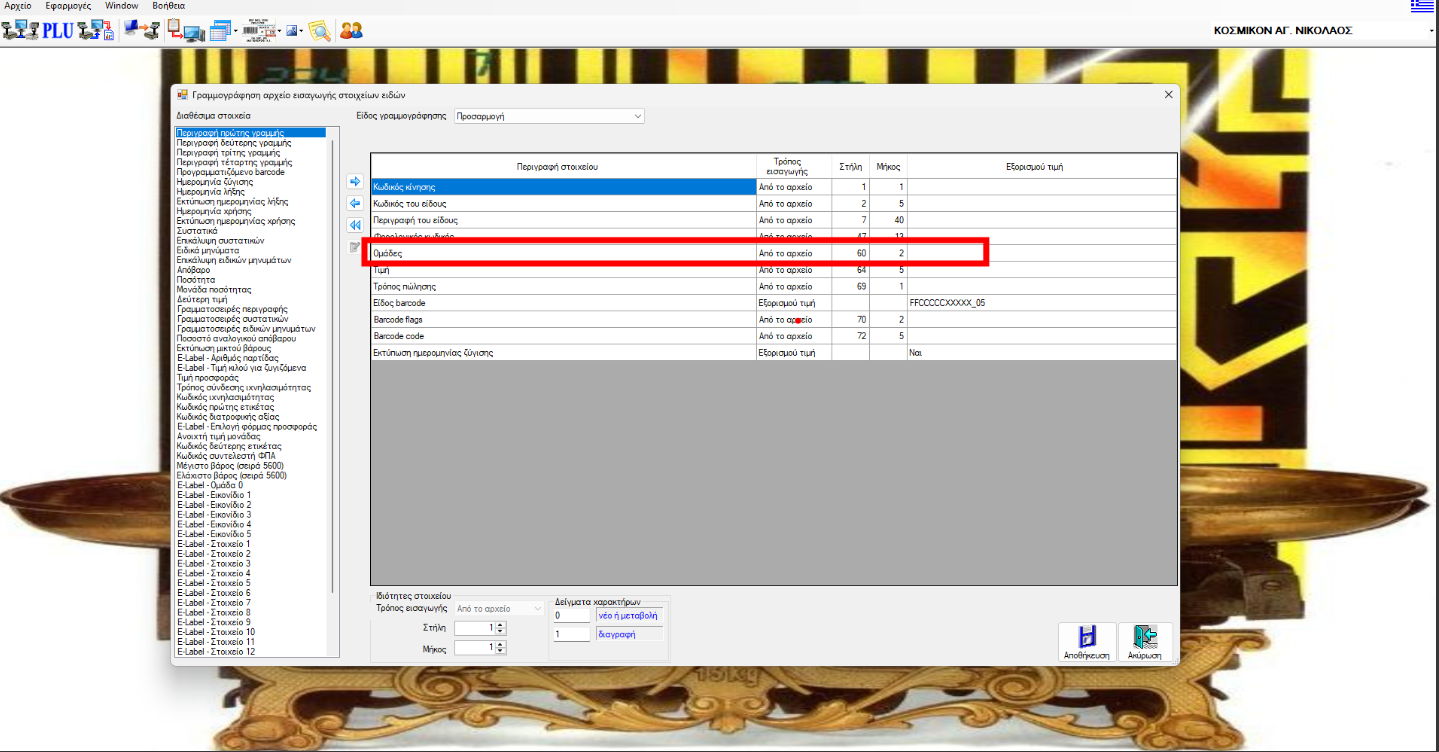The width and height of the screenshot is (1439, 752).
Task: Click the magnifier search document icon
Action: click(319, 31)
